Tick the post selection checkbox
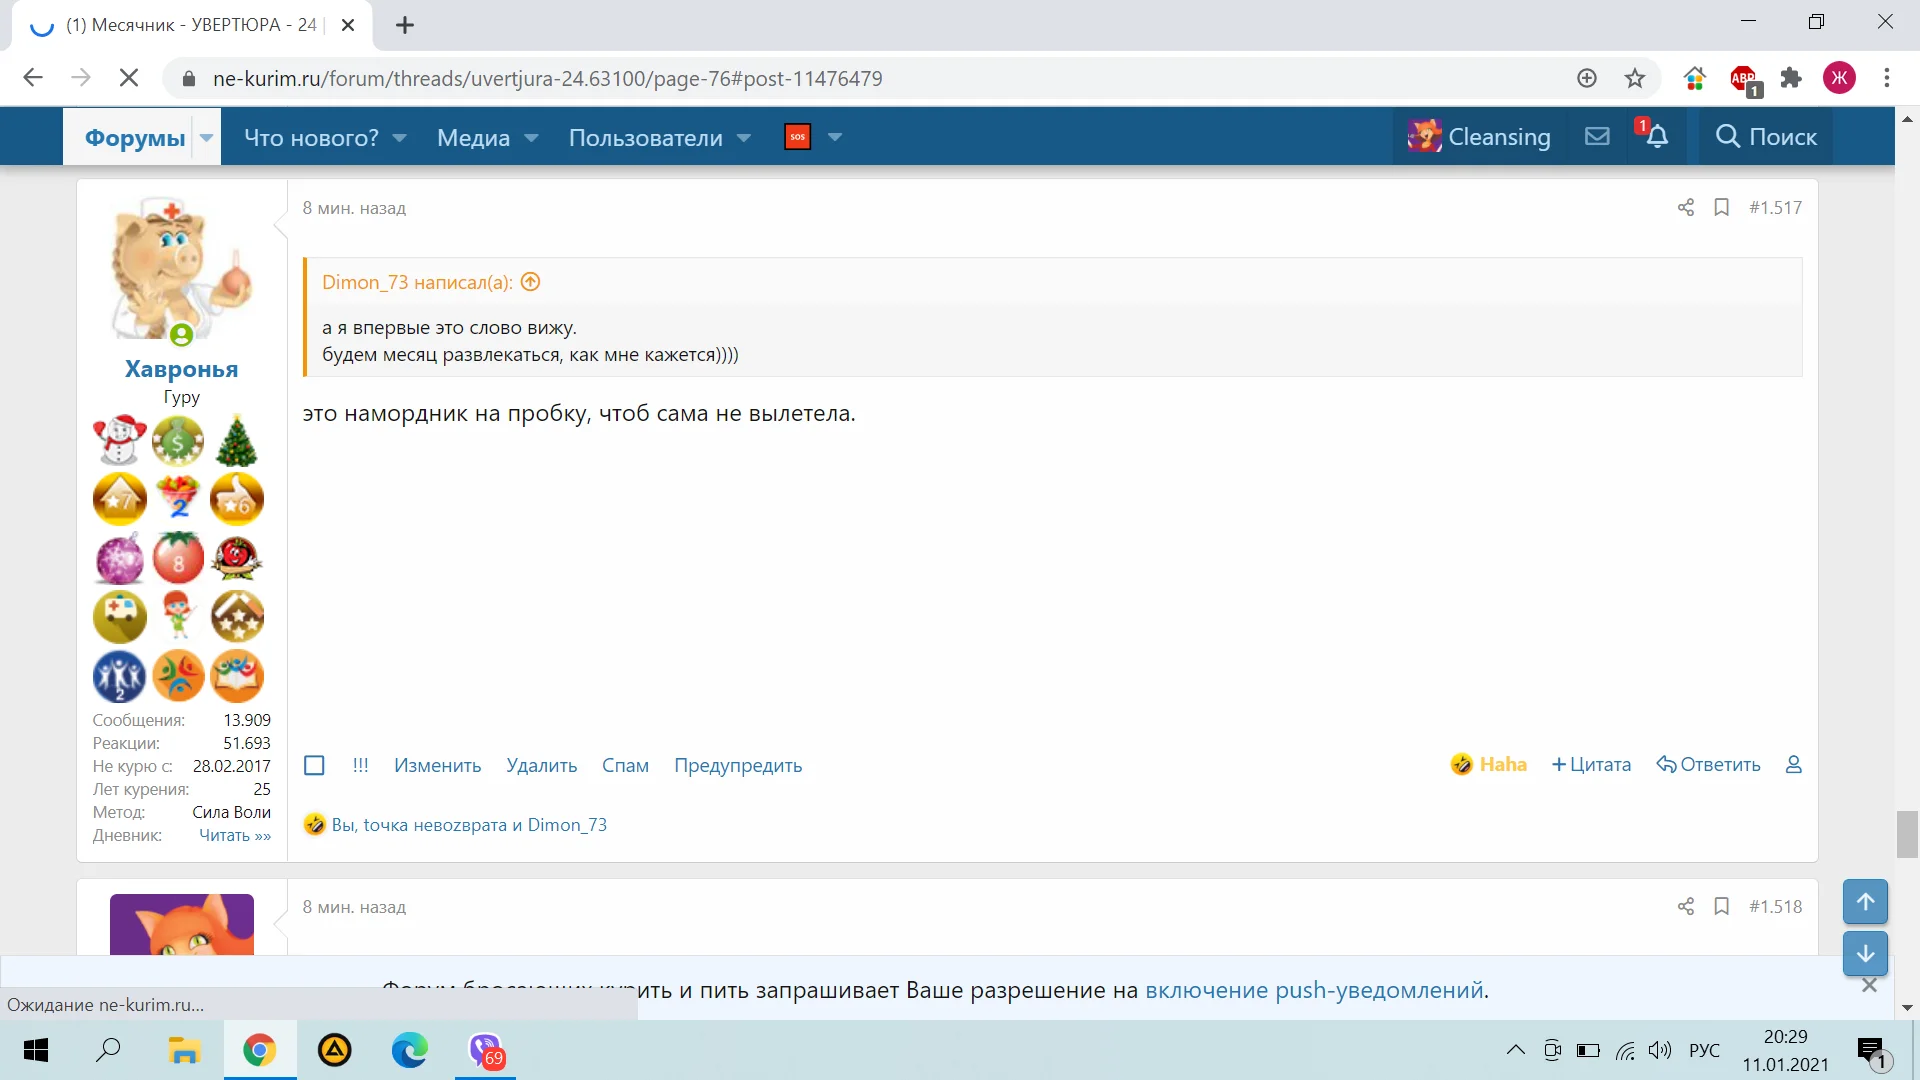This screenshot has width=1920, height=1080. pos(314,765)
